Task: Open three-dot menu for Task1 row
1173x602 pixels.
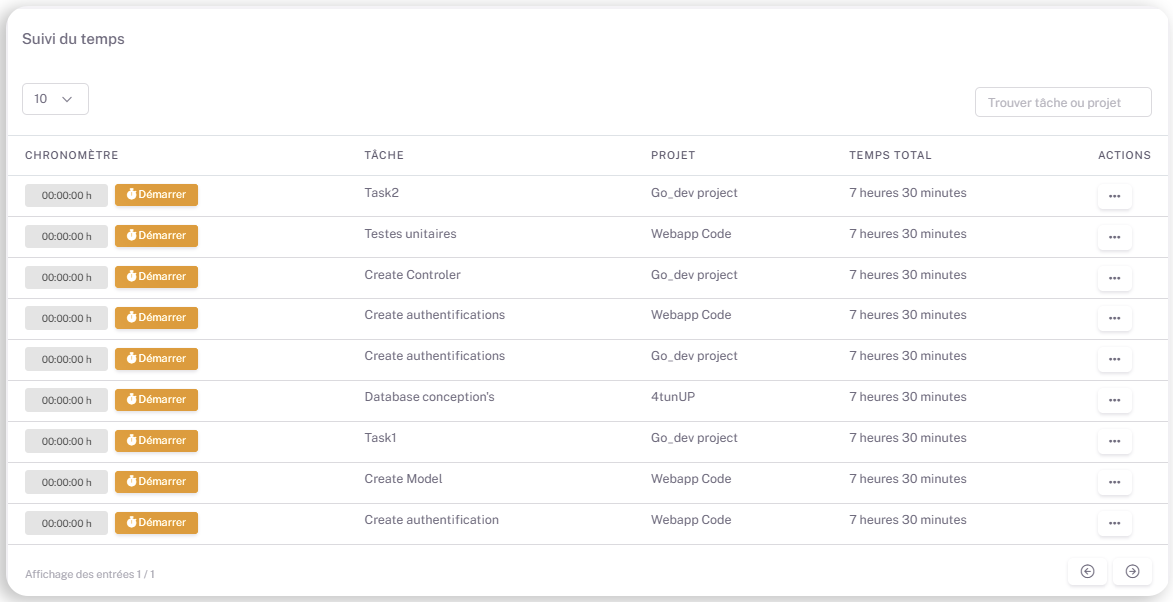Action: pos(1114,442)
